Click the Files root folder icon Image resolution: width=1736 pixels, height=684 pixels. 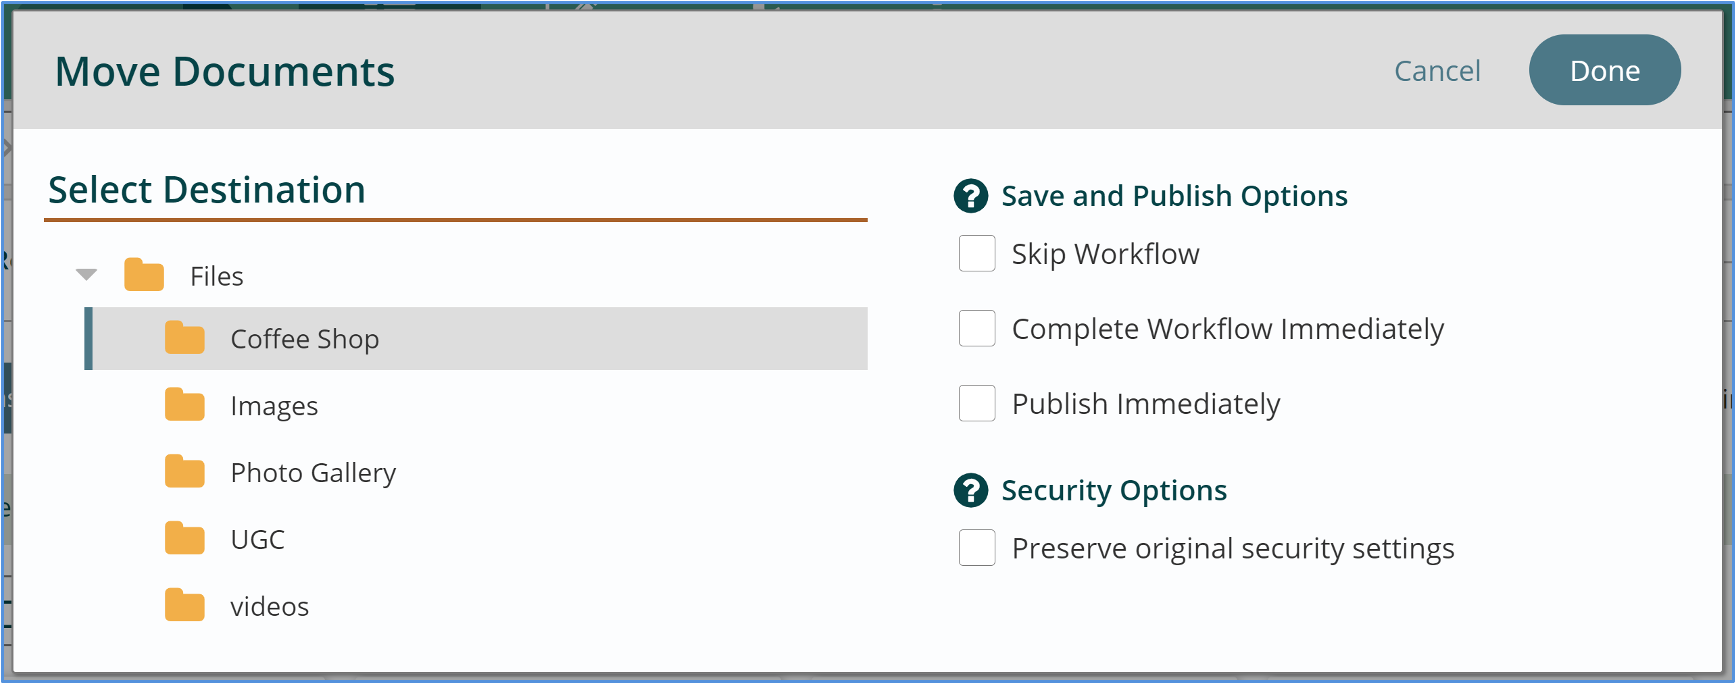pyautogui.click(x=144, y=275)
